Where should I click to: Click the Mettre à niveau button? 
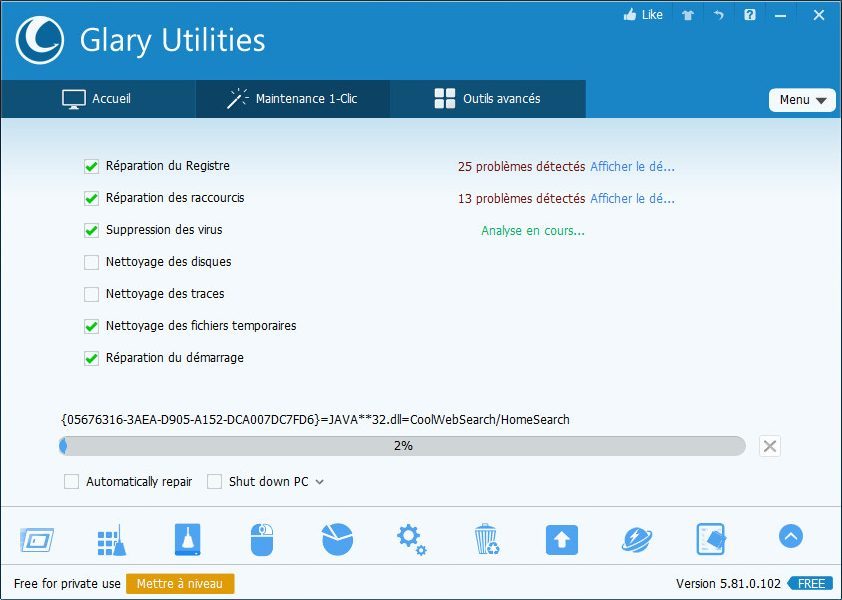pyautogui.click(x=180, y=584)
